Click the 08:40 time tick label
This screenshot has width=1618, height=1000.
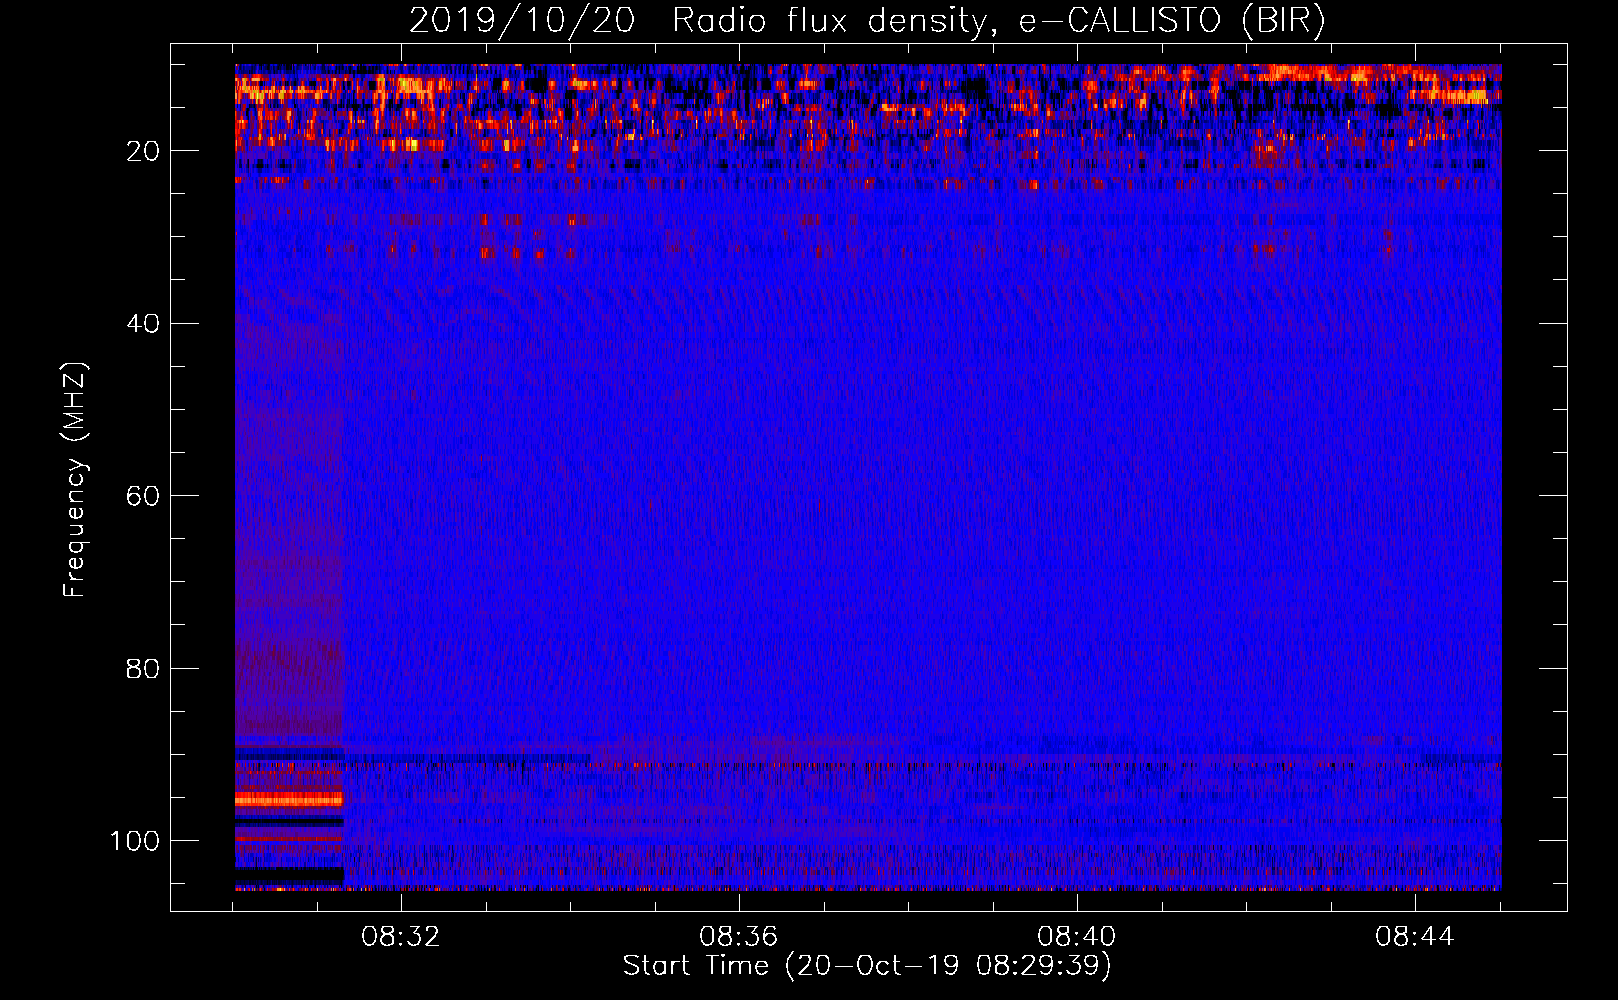point(1076,937)
